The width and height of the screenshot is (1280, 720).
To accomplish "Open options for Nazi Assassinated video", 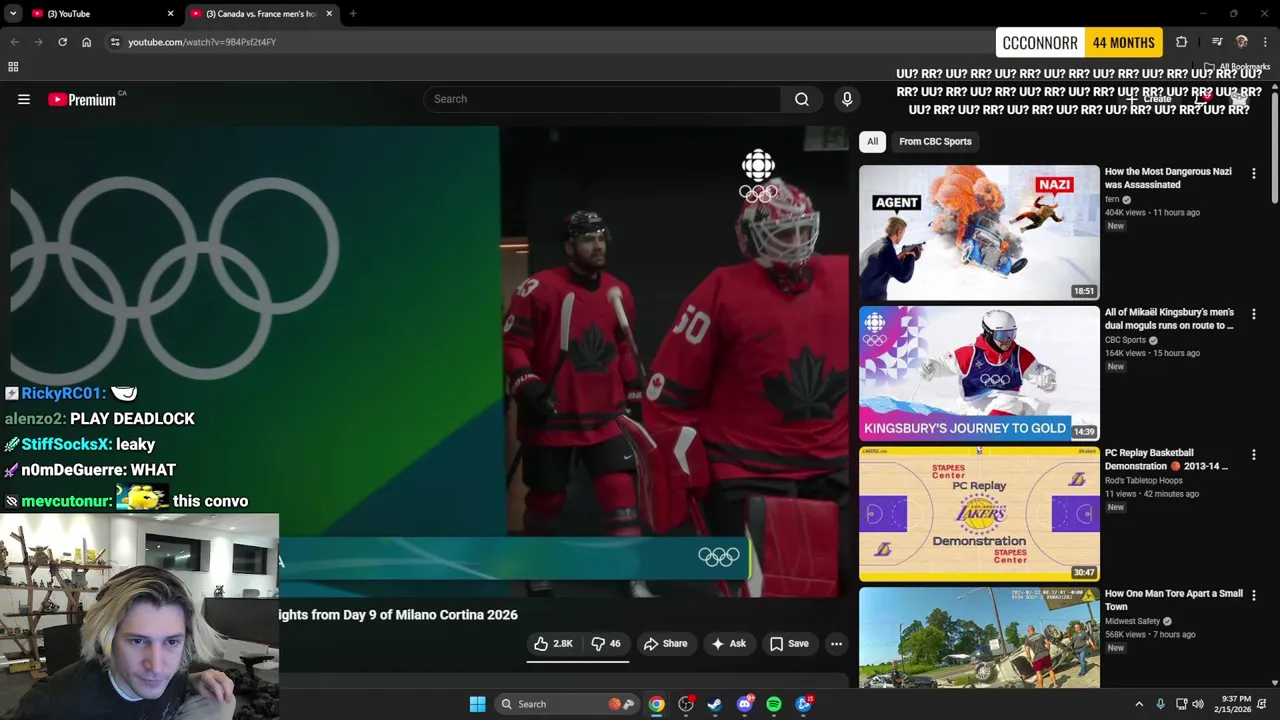I will tap(1253, 174).
